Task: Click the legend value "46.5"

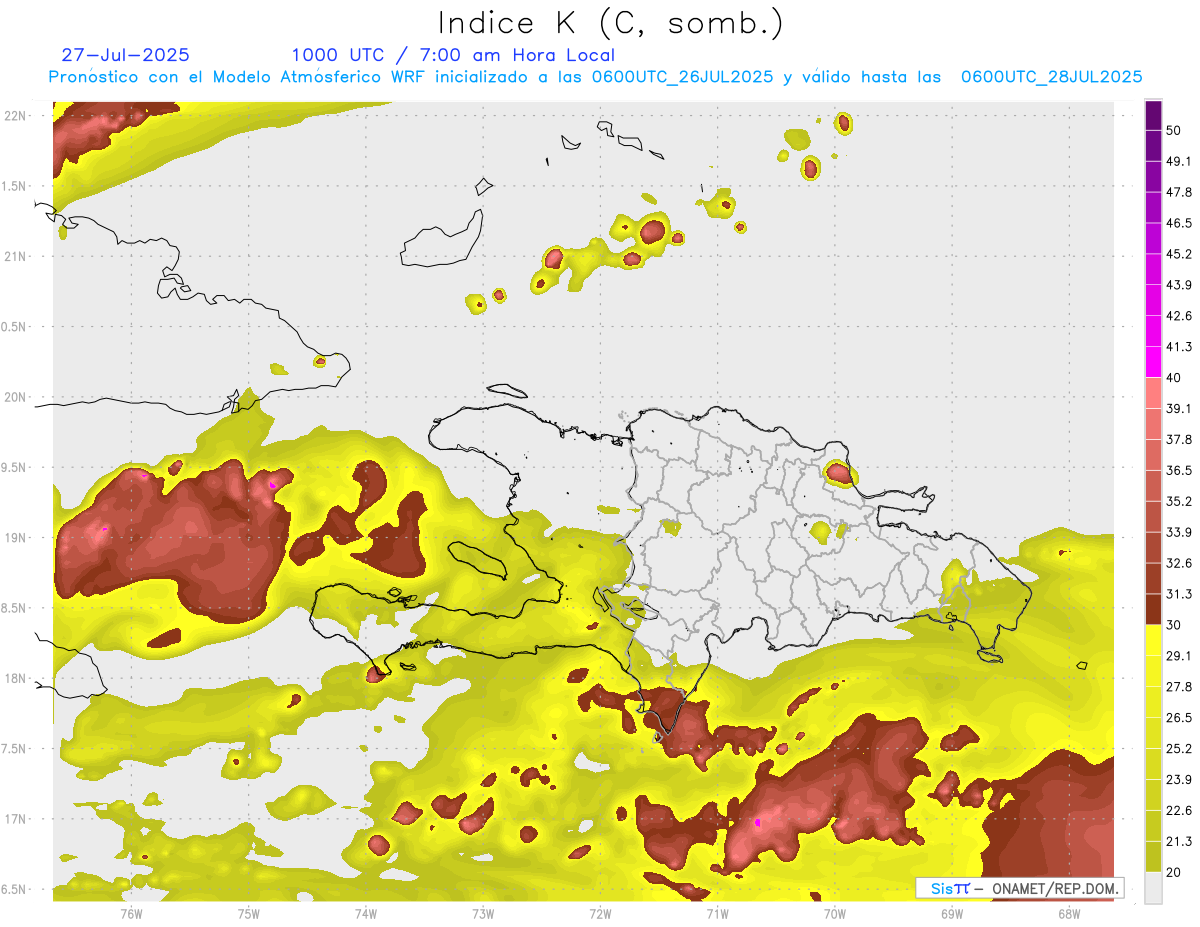Action: tap(1179, 223)
